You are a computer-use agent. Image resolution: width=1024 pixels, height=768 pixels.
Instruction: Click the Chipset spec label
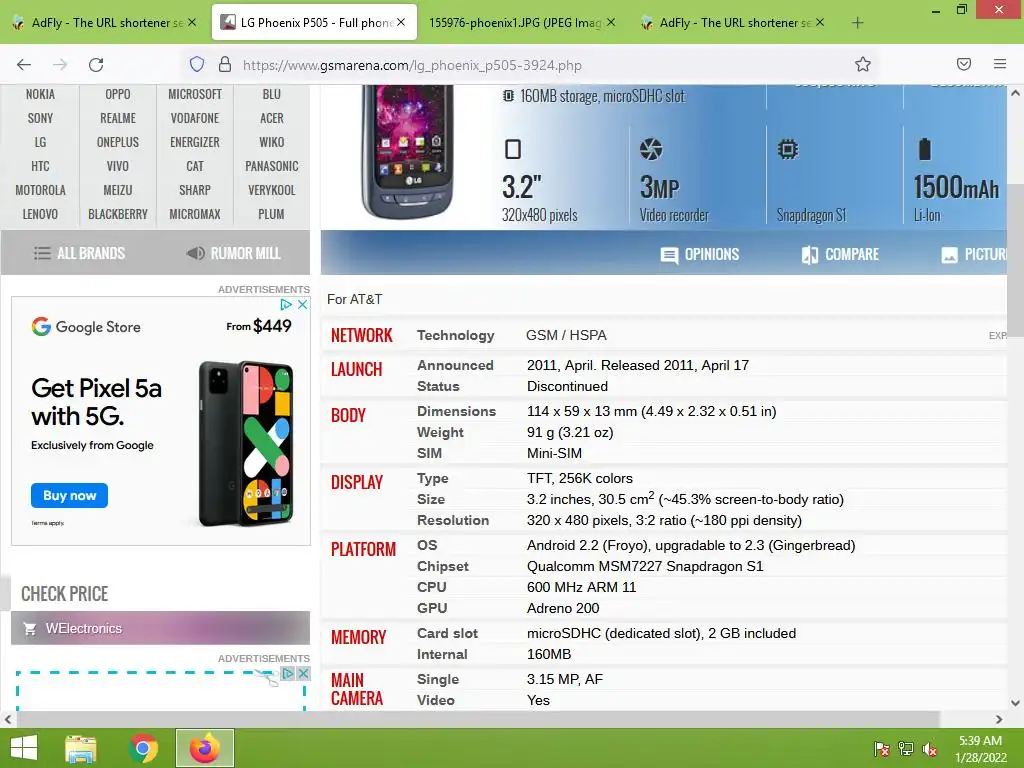click(x=443, y=567)
